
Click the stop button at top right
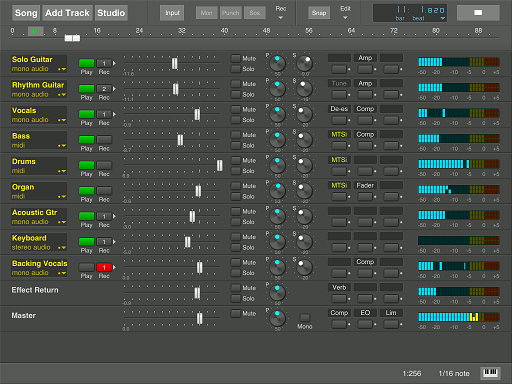pyautogui.click(x=478, y=13)
